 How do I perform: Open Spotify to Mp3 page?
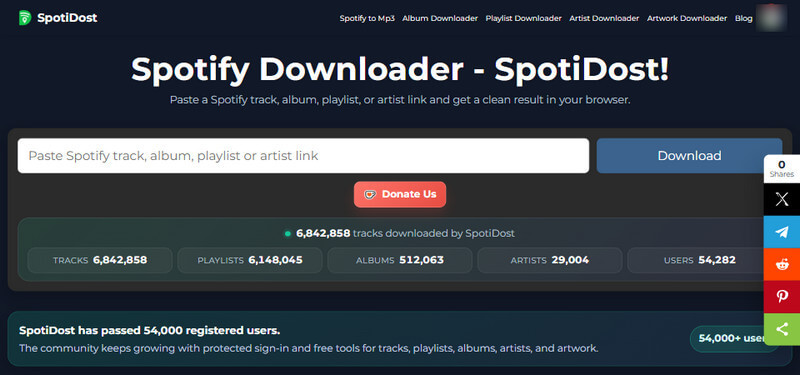coord(367,18)
